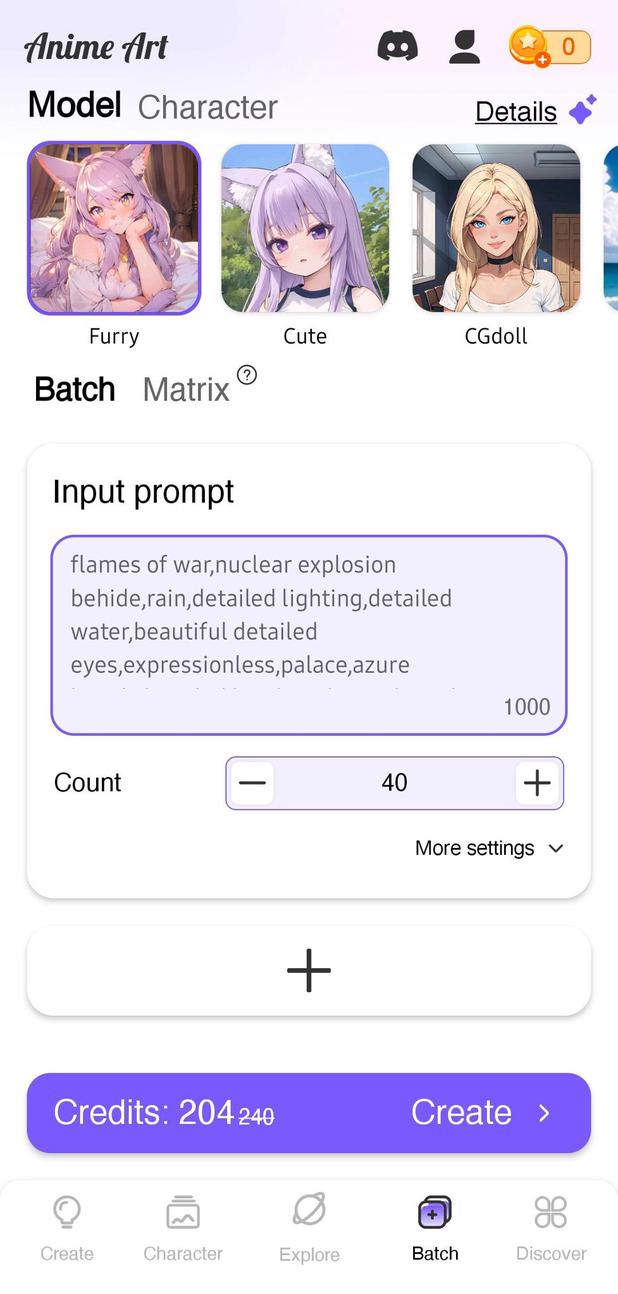Switch to the Matrix tab

coord(186,389)
